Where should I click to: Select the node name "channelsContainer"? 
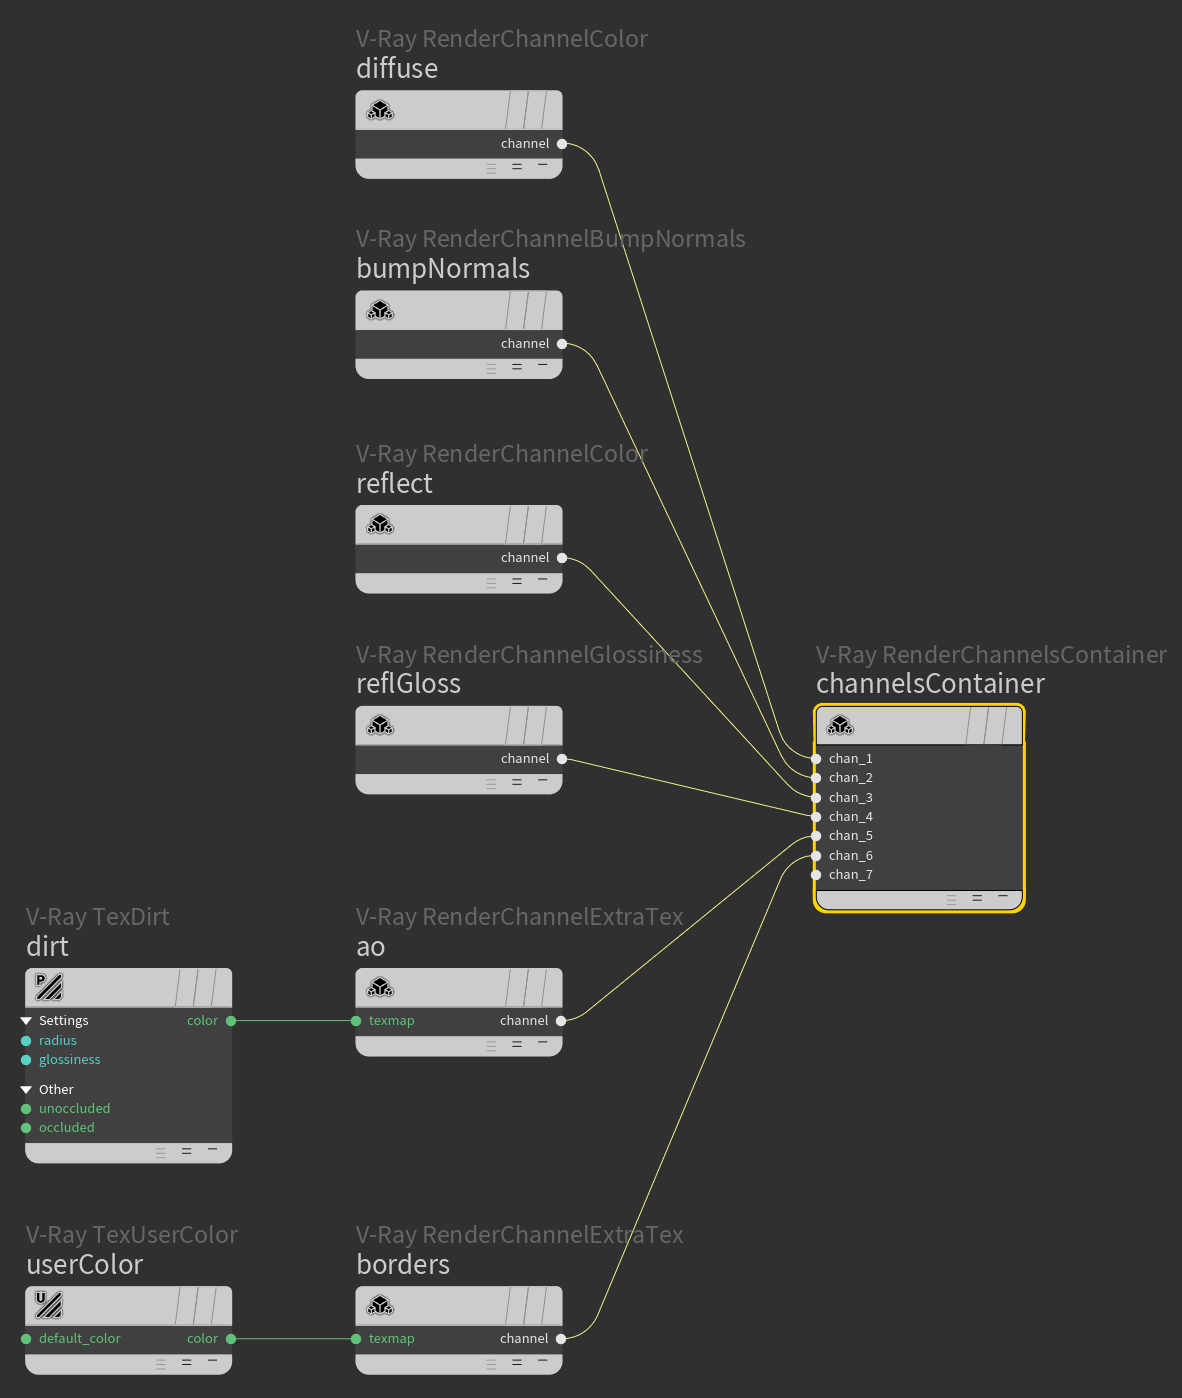click(930, 683)
